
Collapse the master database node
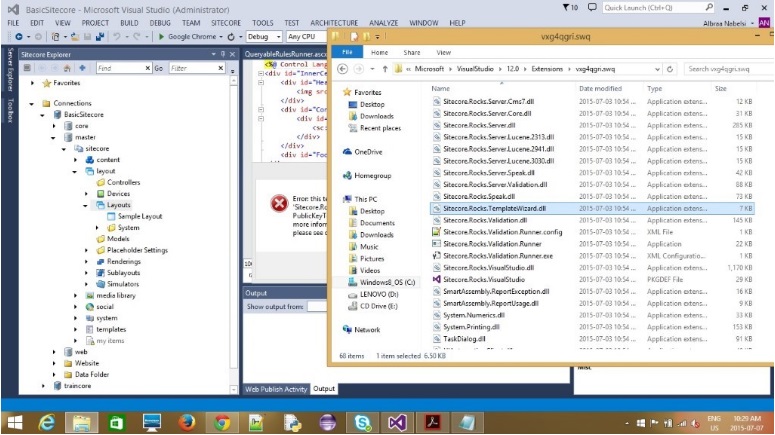[53, 137]
